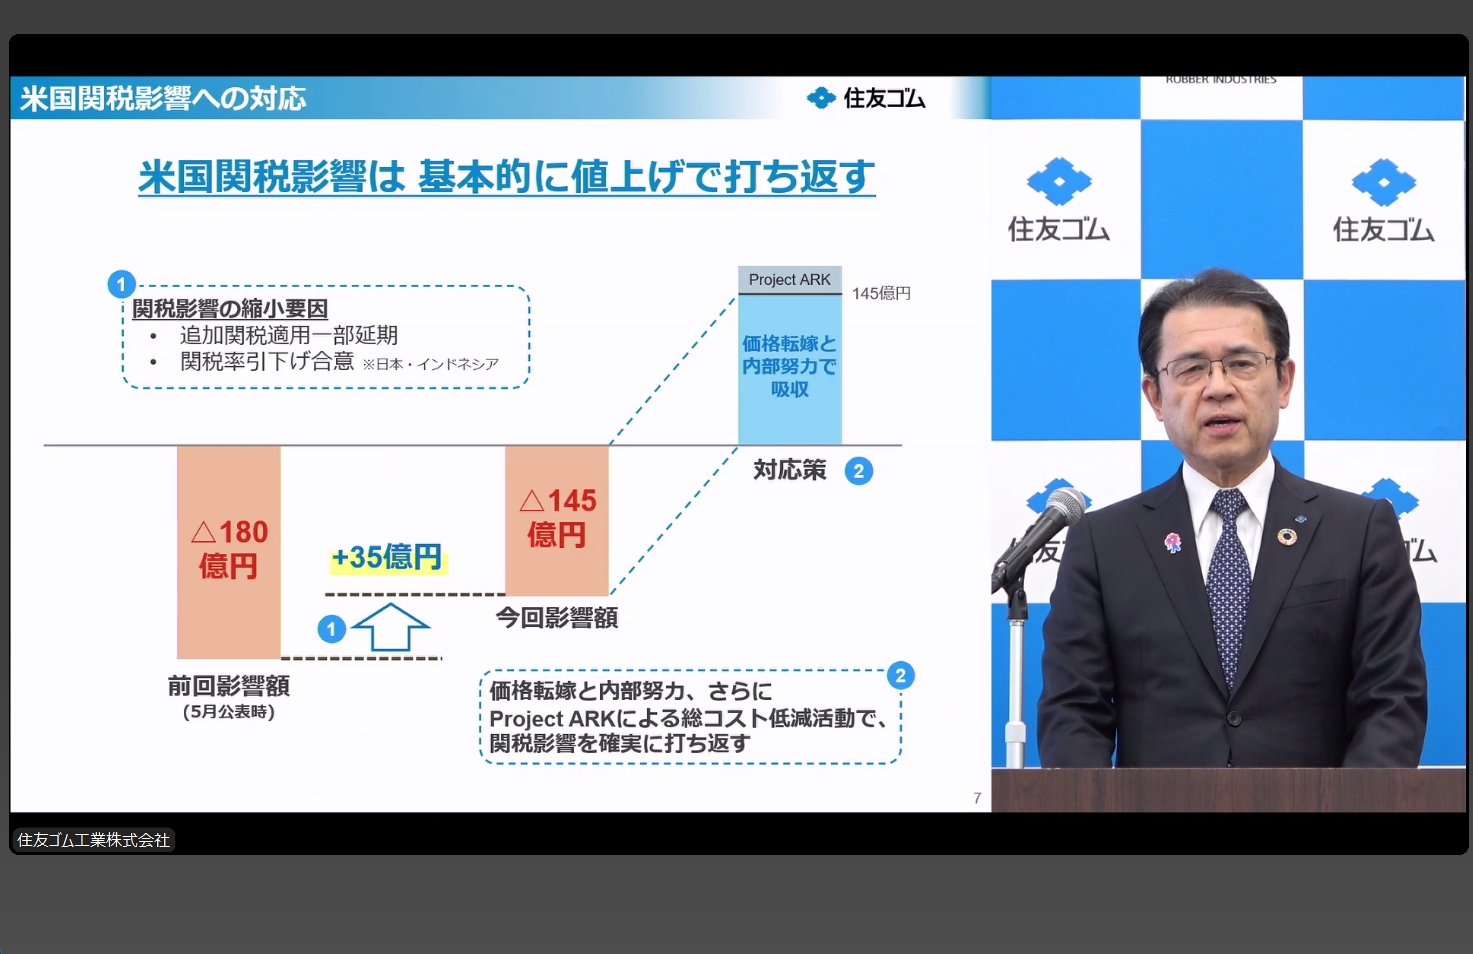Click the 住友ゴム工業株式会社 name overlay label
The image size is (1473, 954).
pyautogui.click(x=93, y=839)
